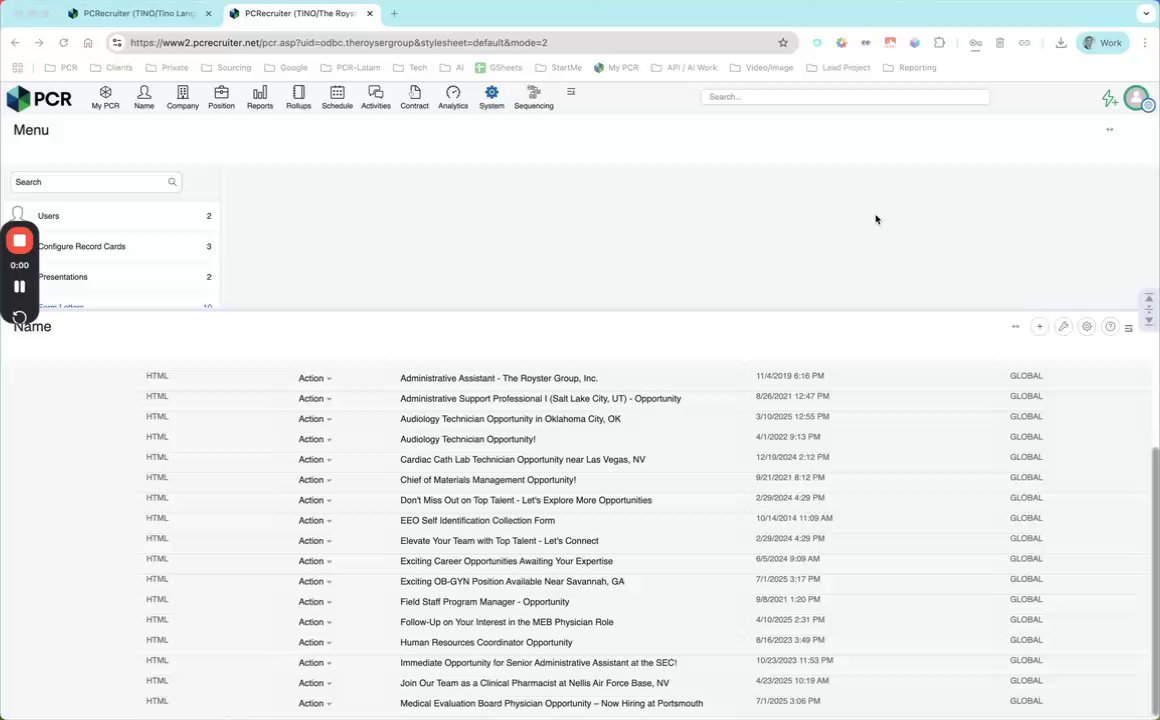Bookmark this page with the star icon
This screenshot has width=1160, height=720.
coord(783,43)
